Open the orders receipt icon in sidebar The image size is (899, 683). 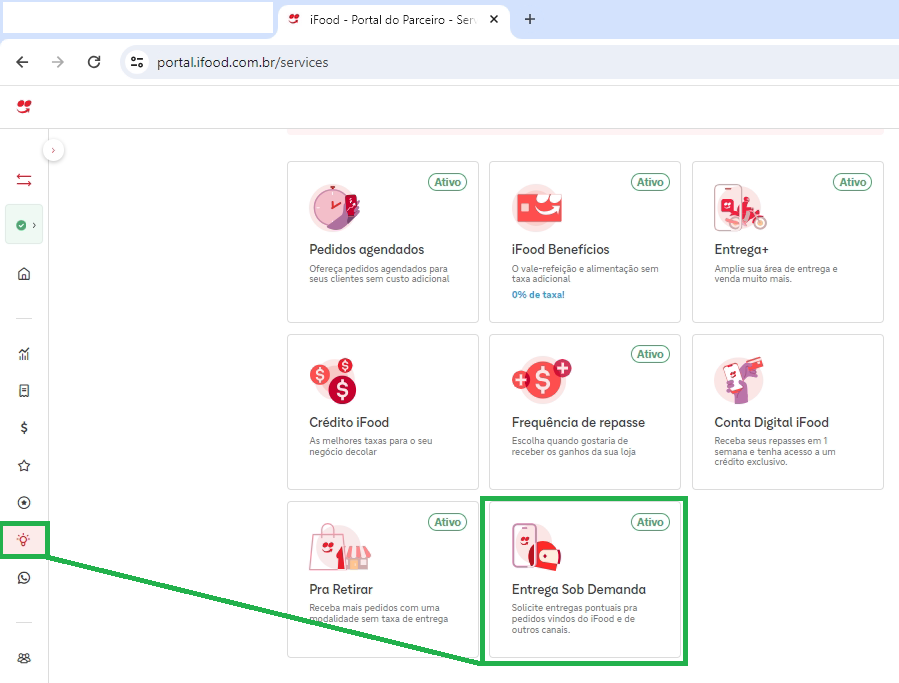pyautogui.click(x=24, y=391)
